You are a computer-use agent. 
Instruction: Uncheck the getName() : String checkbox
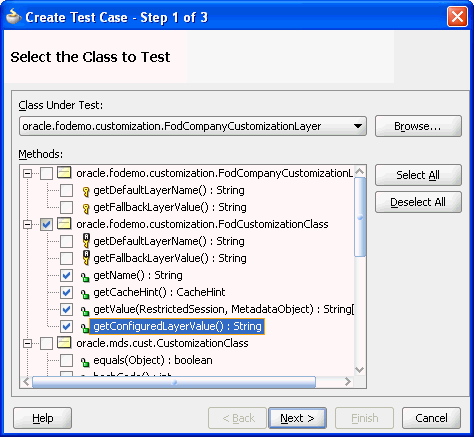pyautogui.click(x=66, y=275)
